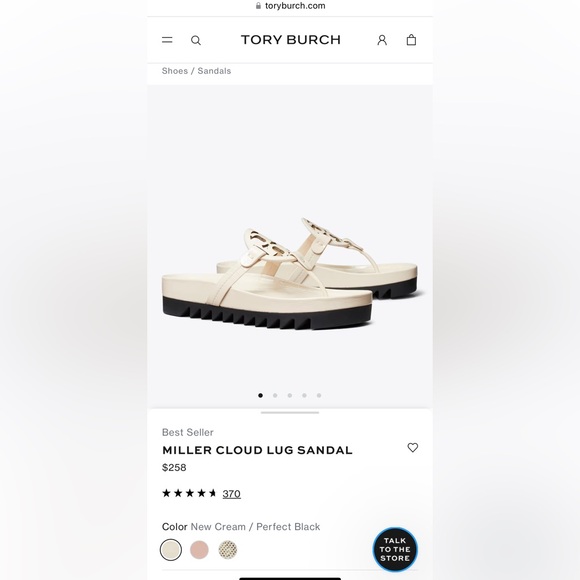Select the patterned snake color swatch
Screen dimensions: 580x580
click(228, 550)
